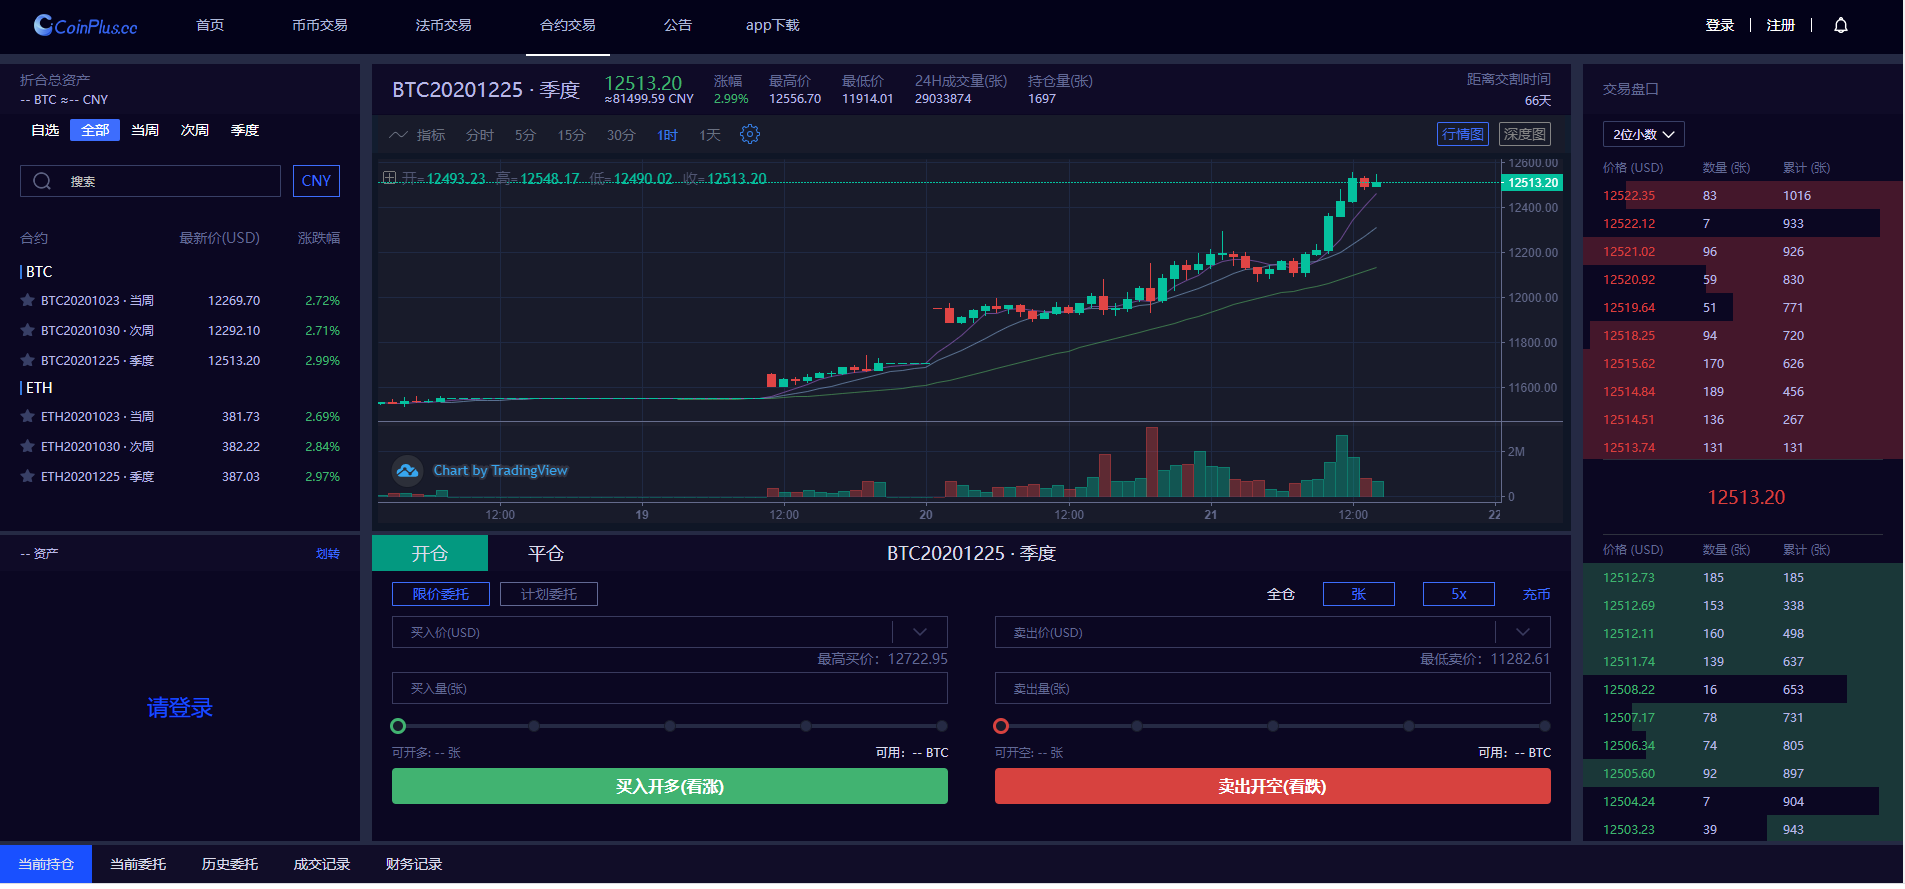Favorite ETH20201030 次周 with its star
The image size is (1905, 889).
28,446
